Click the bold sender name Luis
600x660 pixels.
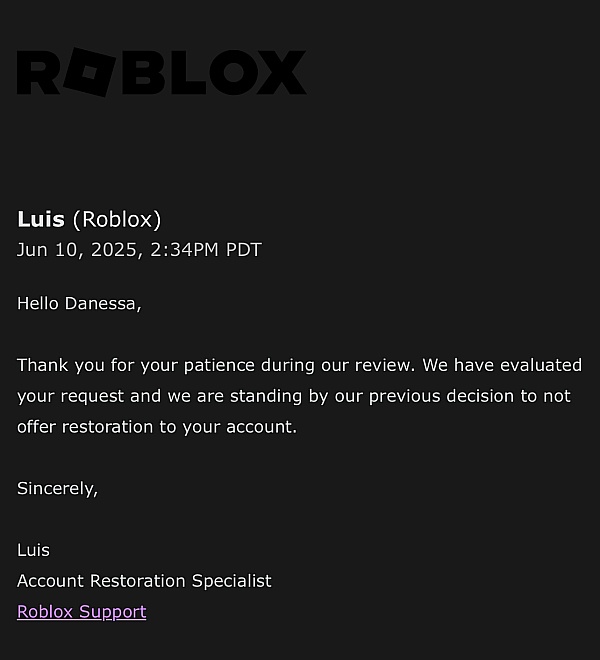pyautogui.click(x=41, y=219)
